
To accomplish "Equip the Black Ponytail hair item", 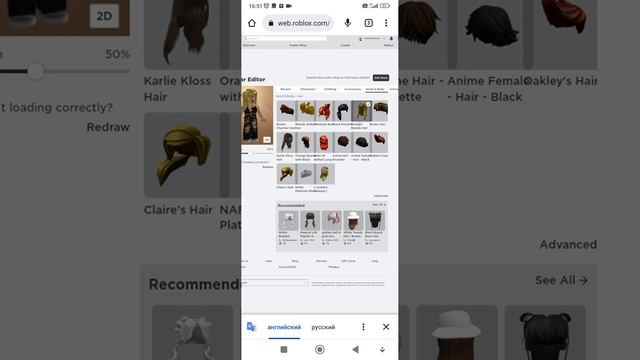I will point(343,111).
